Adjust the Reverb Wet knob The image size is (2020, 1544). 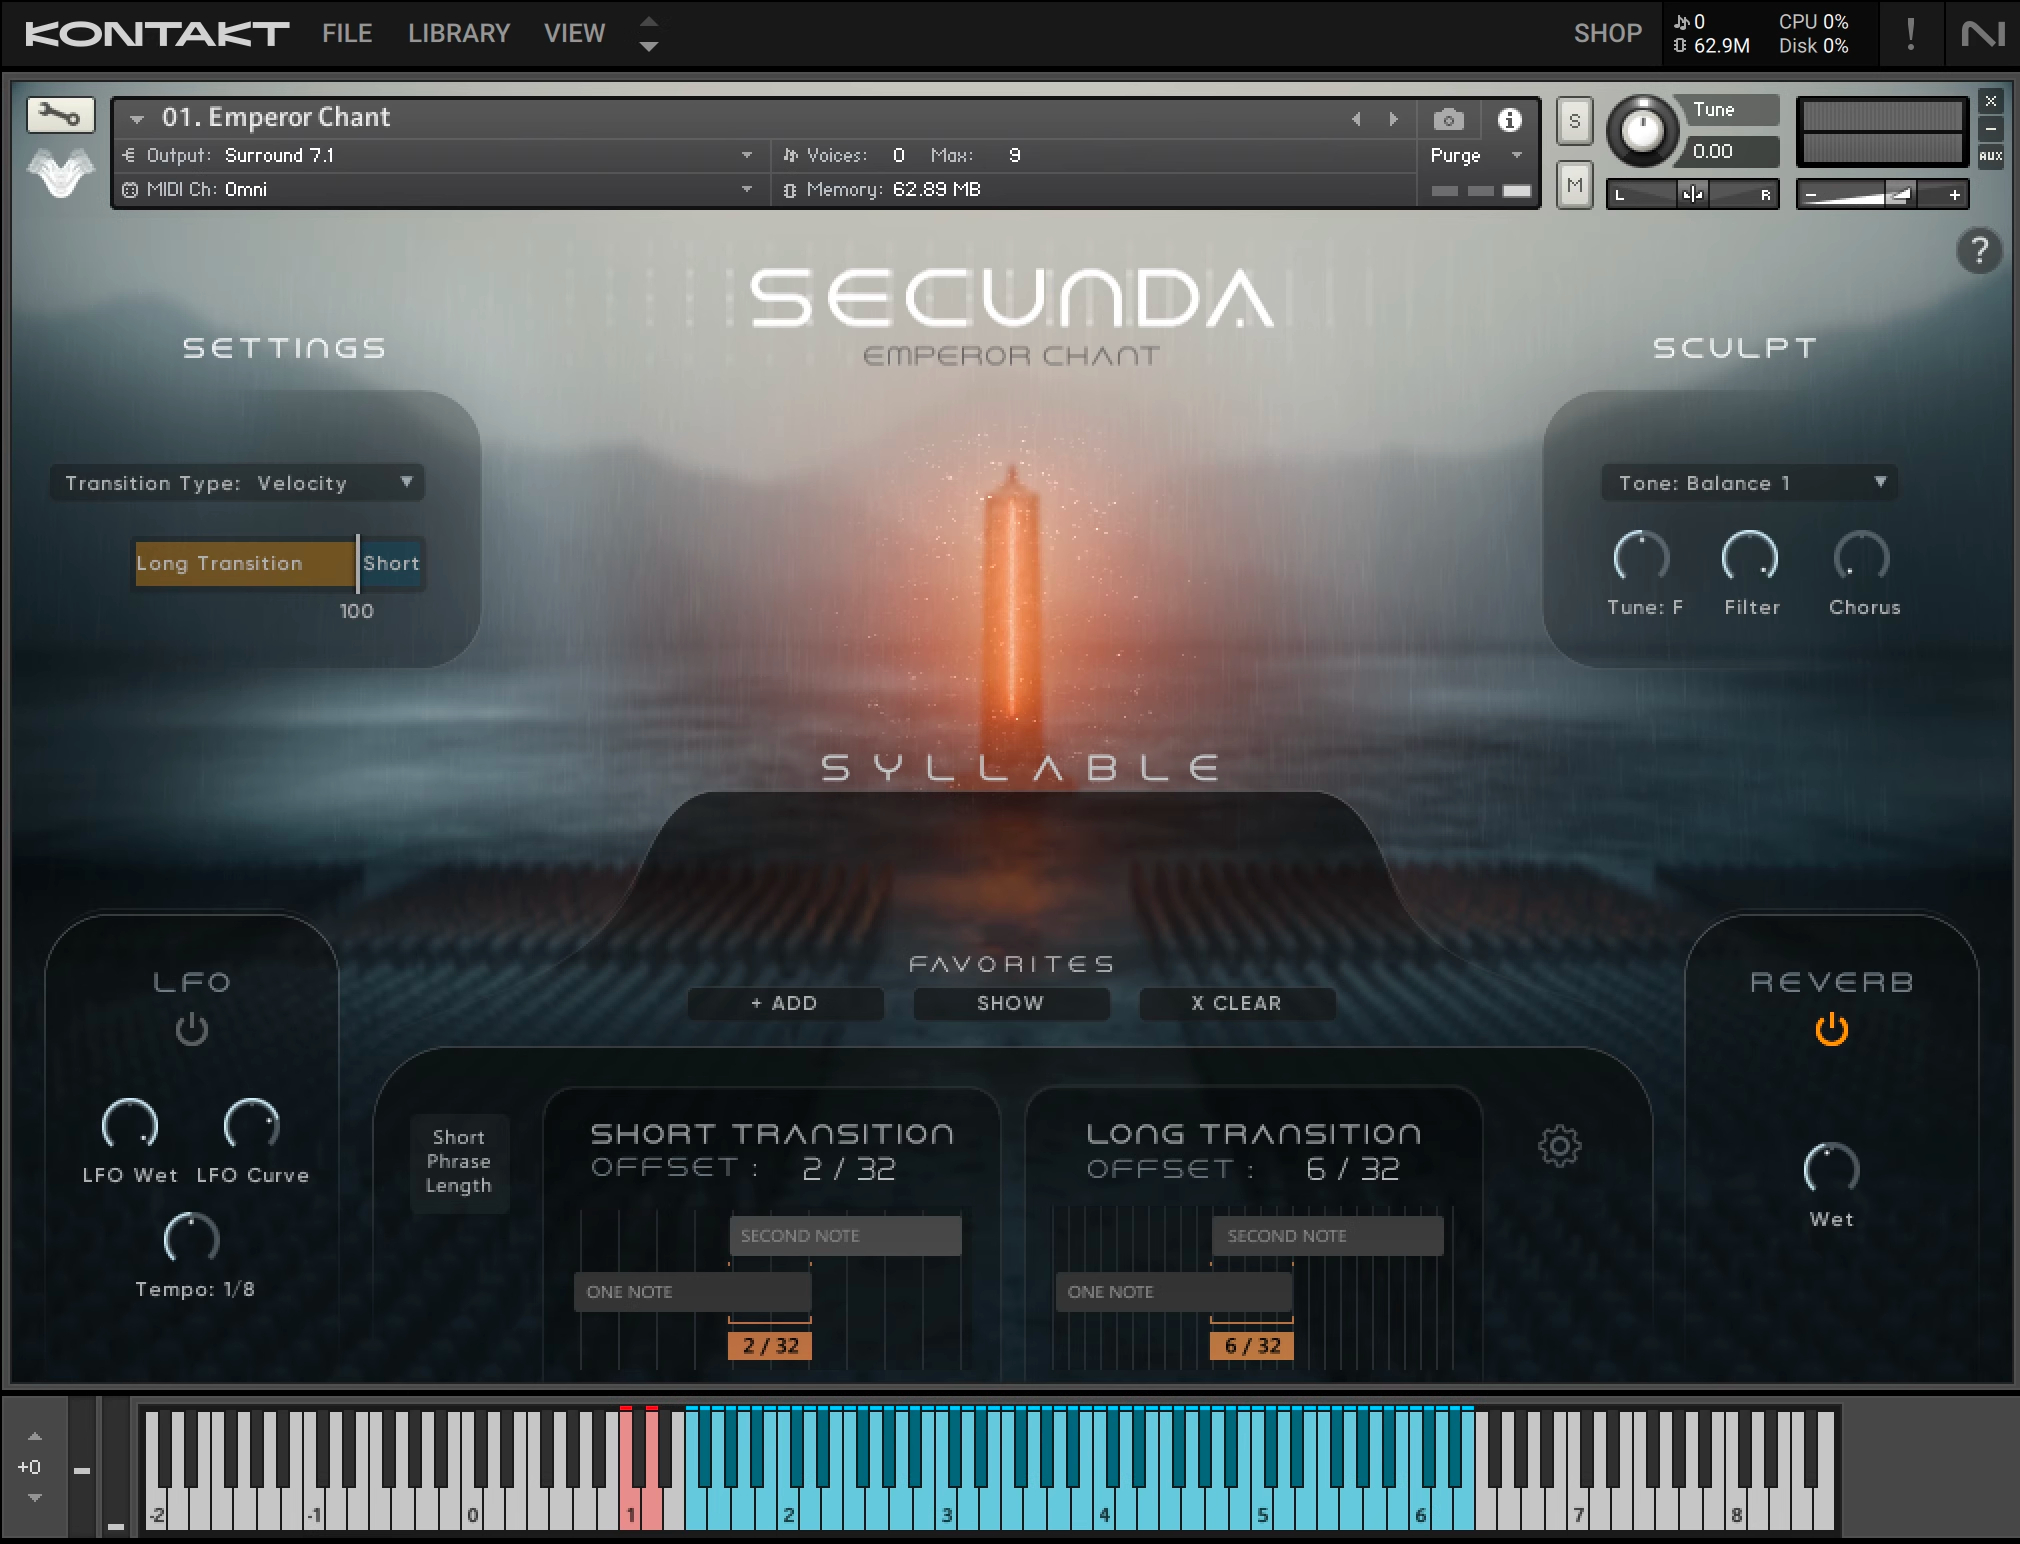pos(1831,1169)
